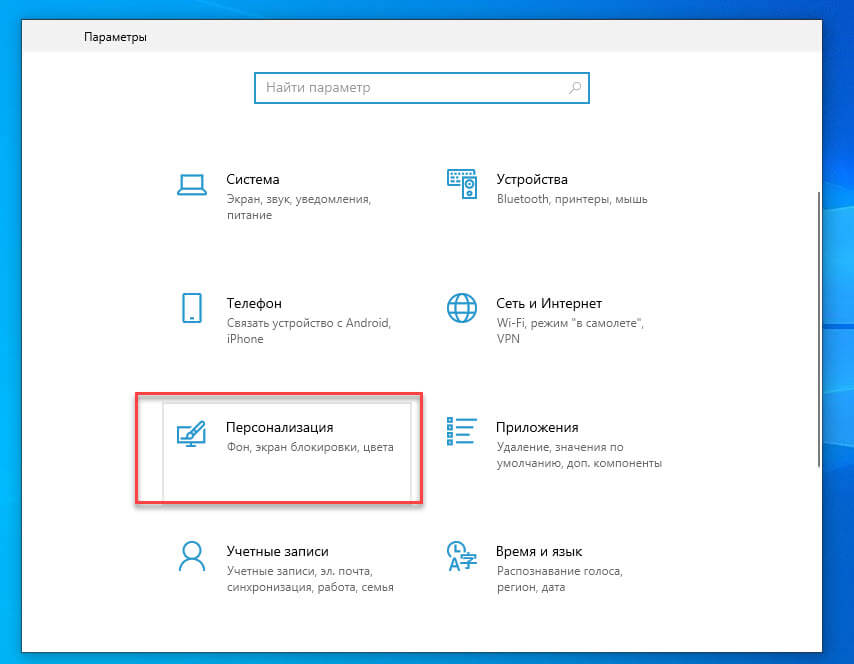Open the Приложения list icon
This screenshot has width=854, height=664.
(462, 431)
